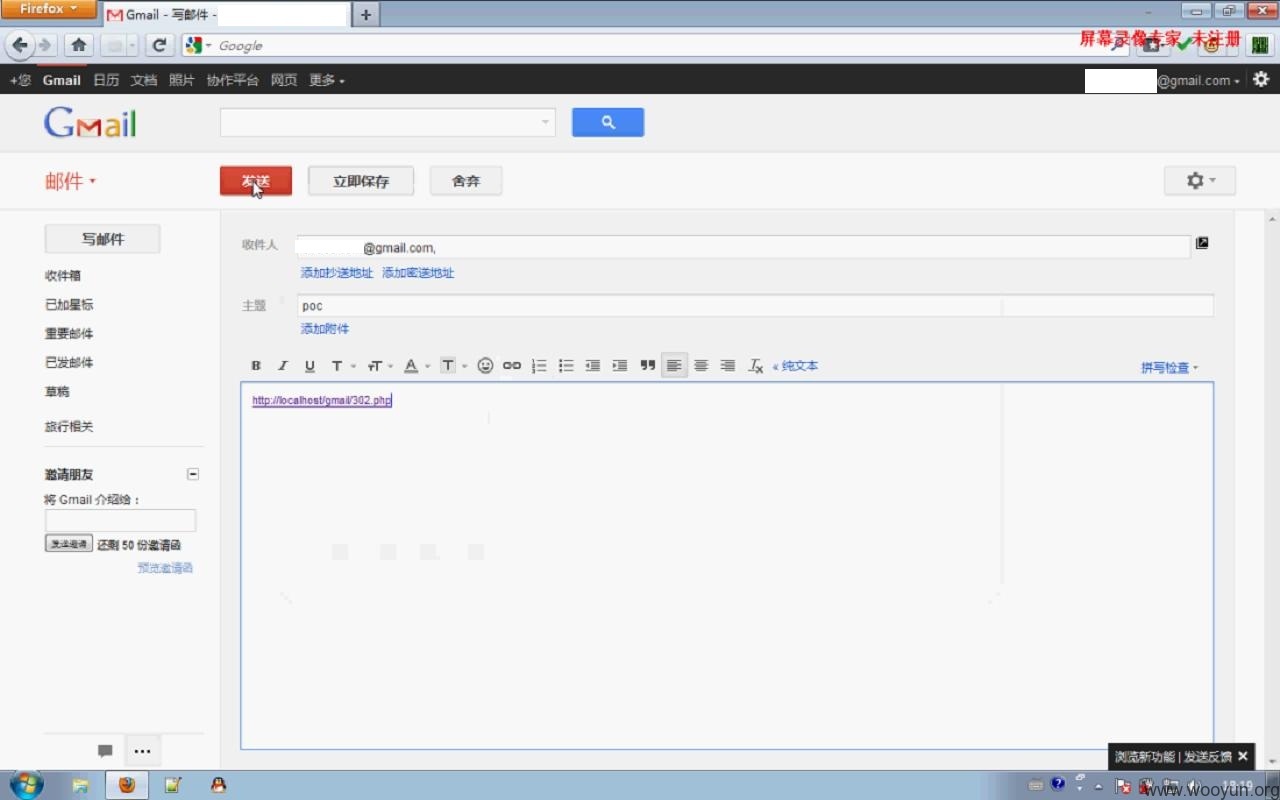This screenshot has height=800, width=1280.
Task: Open the chat bubble icon in sidebar
Action: point(105,751)
